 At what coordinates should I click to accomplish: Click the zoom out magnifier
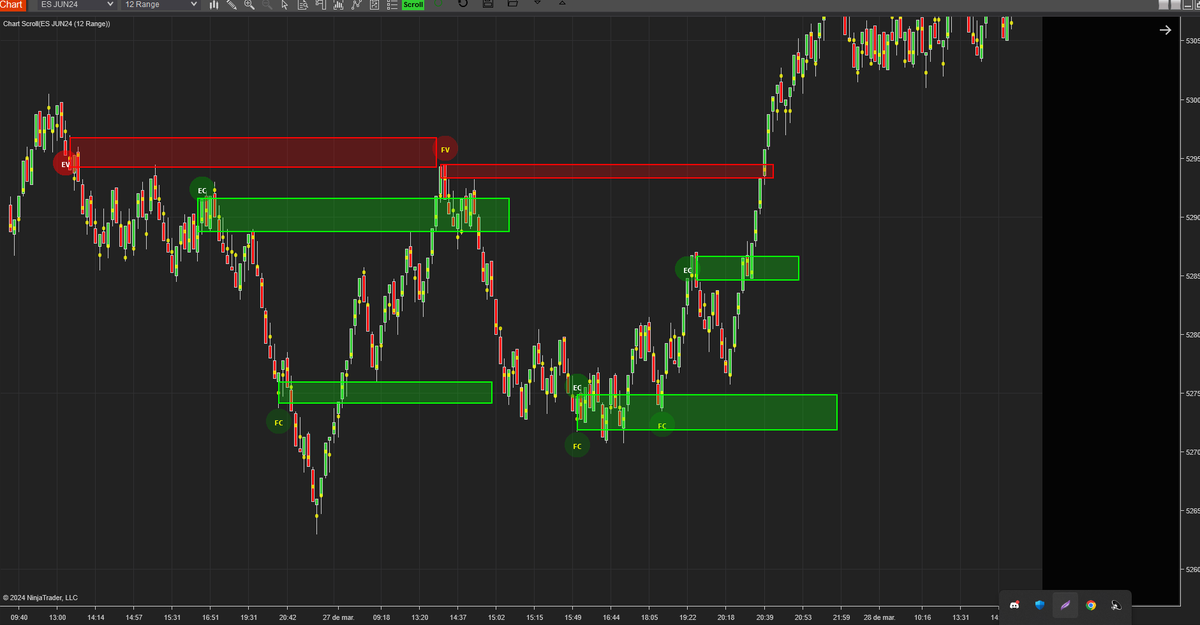267,5
